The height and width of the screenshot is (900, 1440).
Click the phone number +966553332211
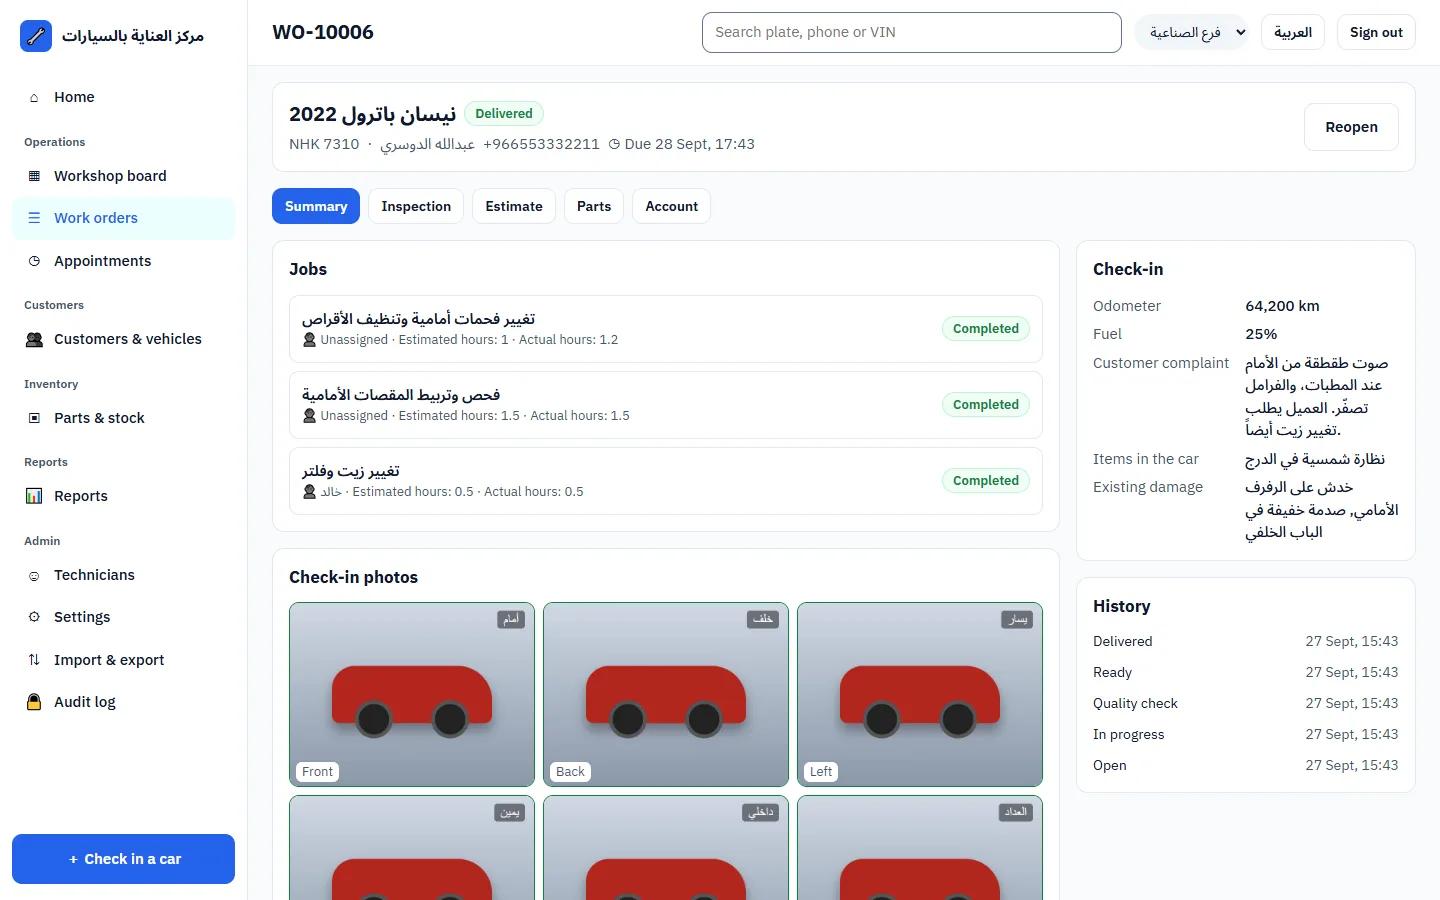click(x=541, y=144)
